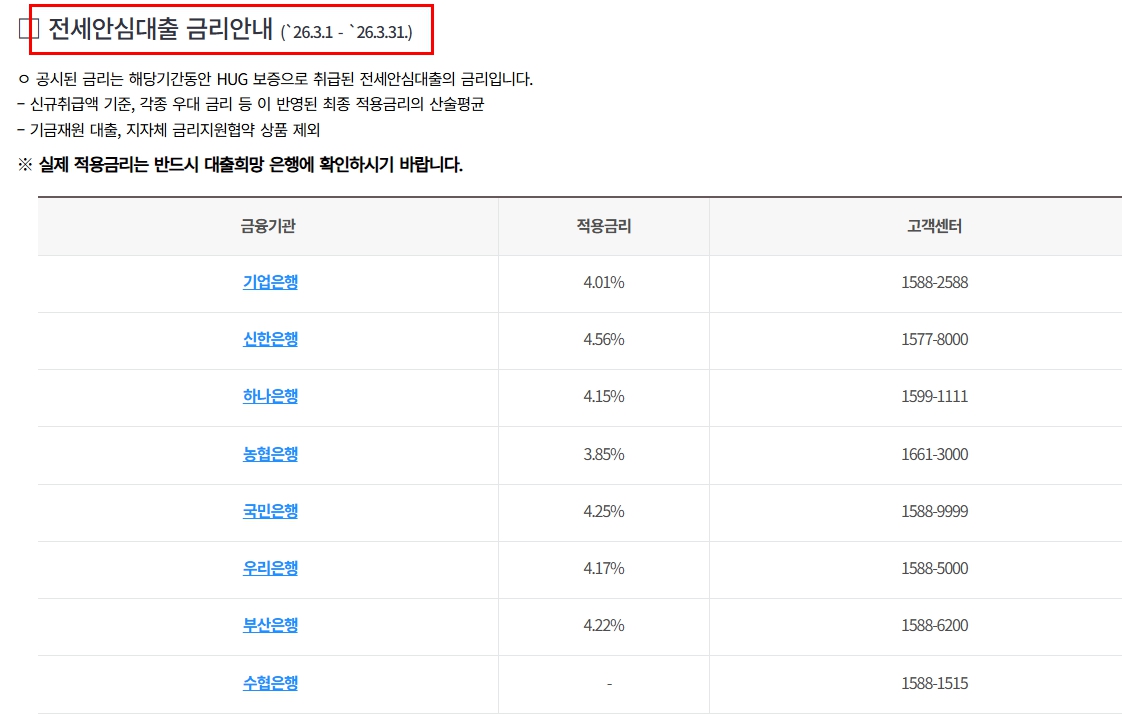Select the bold notice 실제 적용금리는 반드시
Image resolution: width=1122 pixels, height=715 pixels.
click(240, 165)
